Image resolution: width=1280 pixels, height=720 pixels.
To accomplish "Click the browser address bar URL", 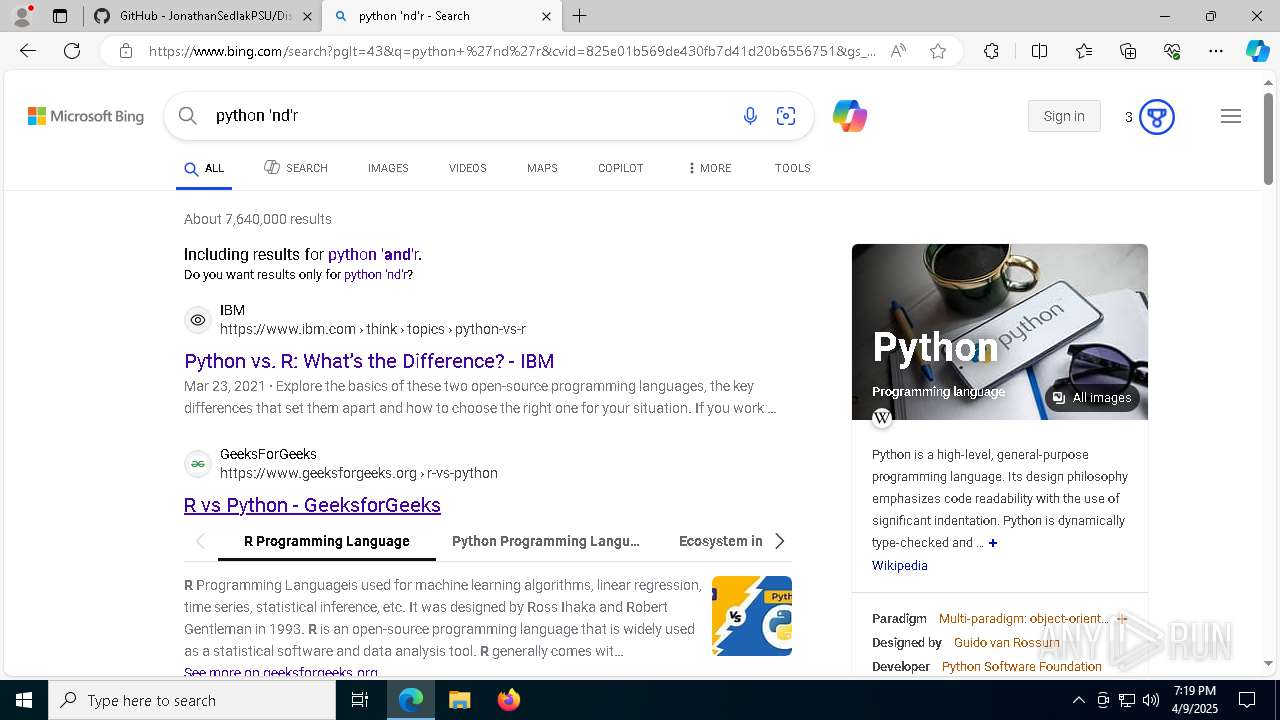I will pos(512,51).
